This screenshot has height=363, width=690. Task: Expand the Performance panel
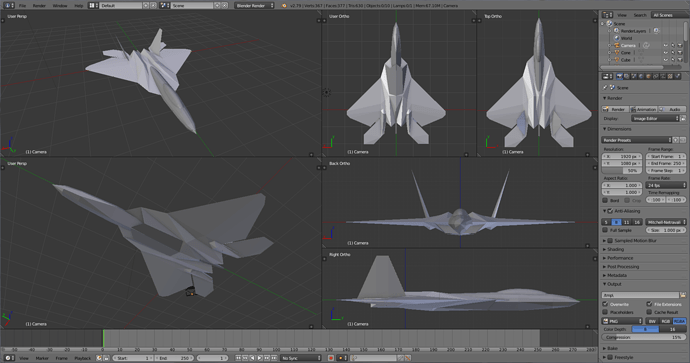pos(643,258)
